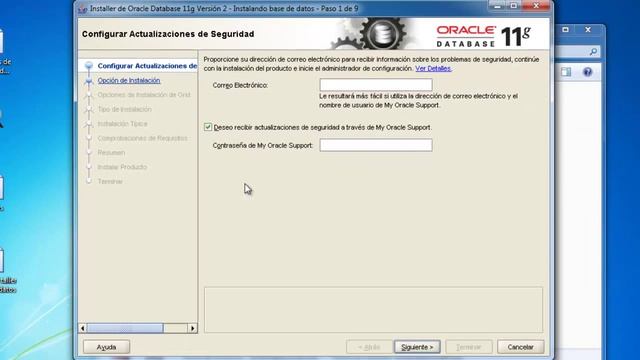
Task: Click the disabled Terminar button
Action: click(x=469, y=347)
